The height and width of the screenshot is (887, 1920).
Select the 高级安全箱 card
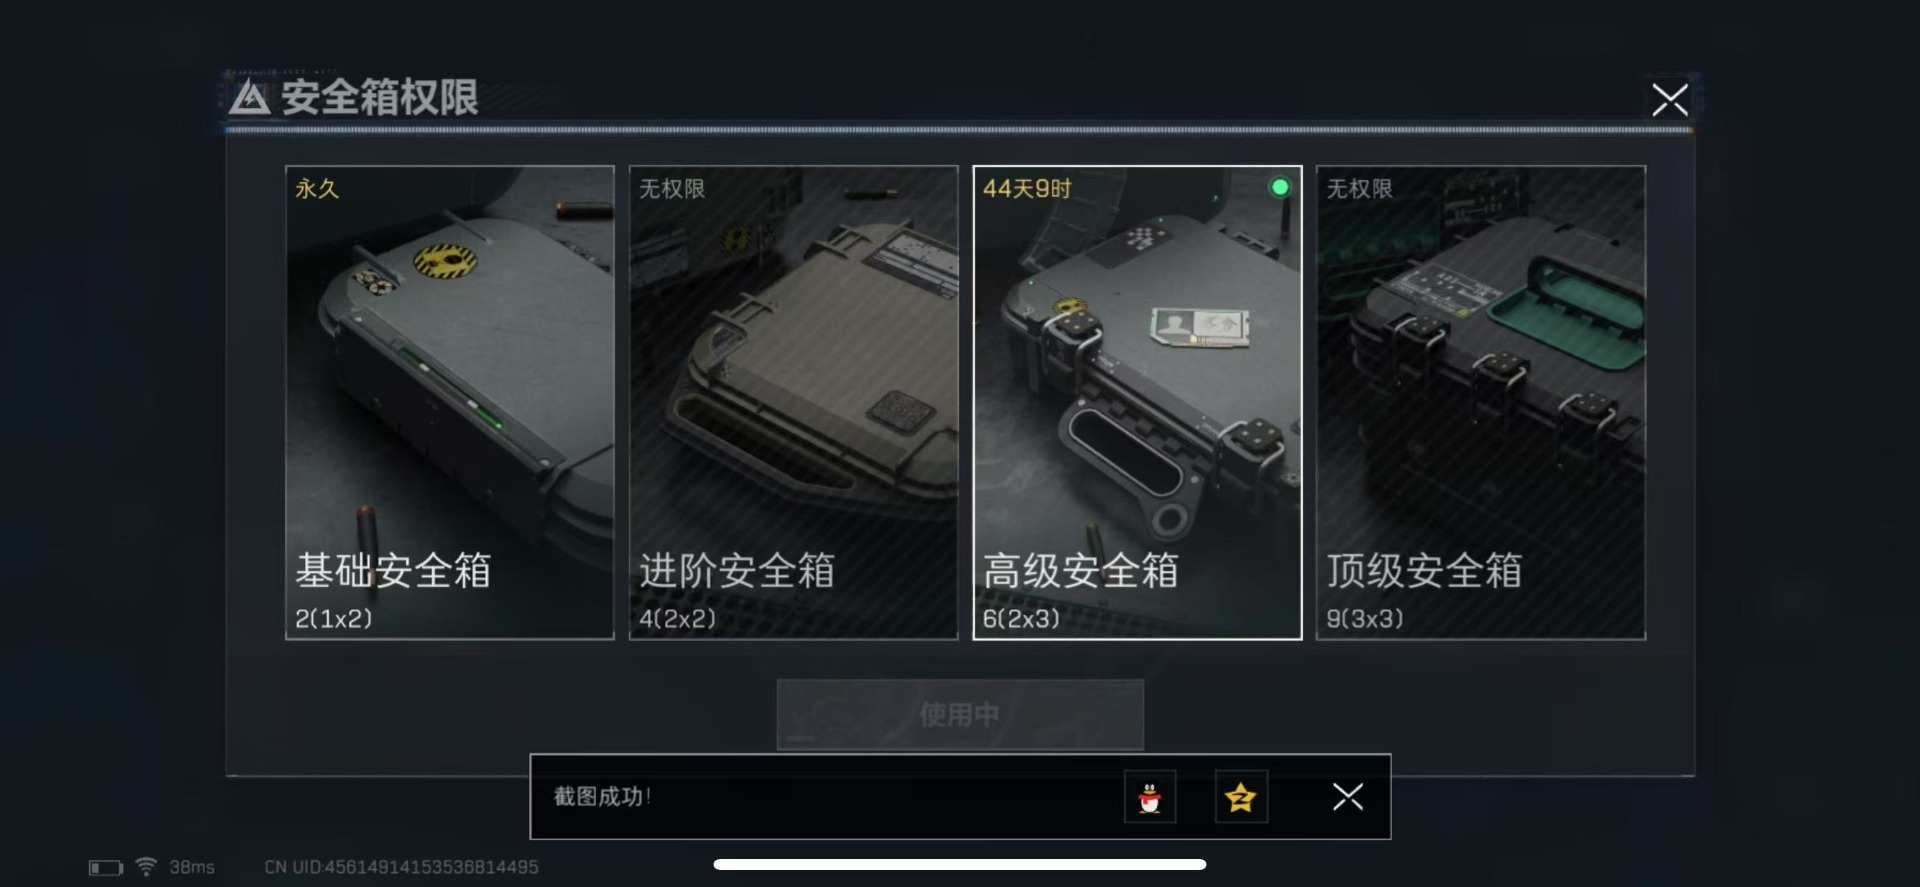tap(1137, 402)
